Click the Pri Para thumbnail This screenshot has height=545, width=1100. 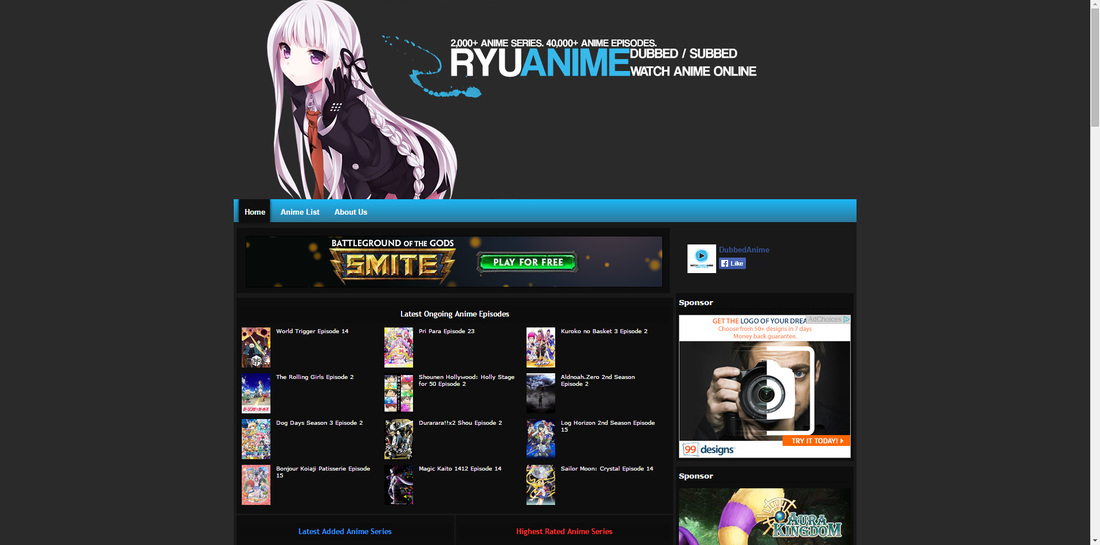(x=398, y=347)
